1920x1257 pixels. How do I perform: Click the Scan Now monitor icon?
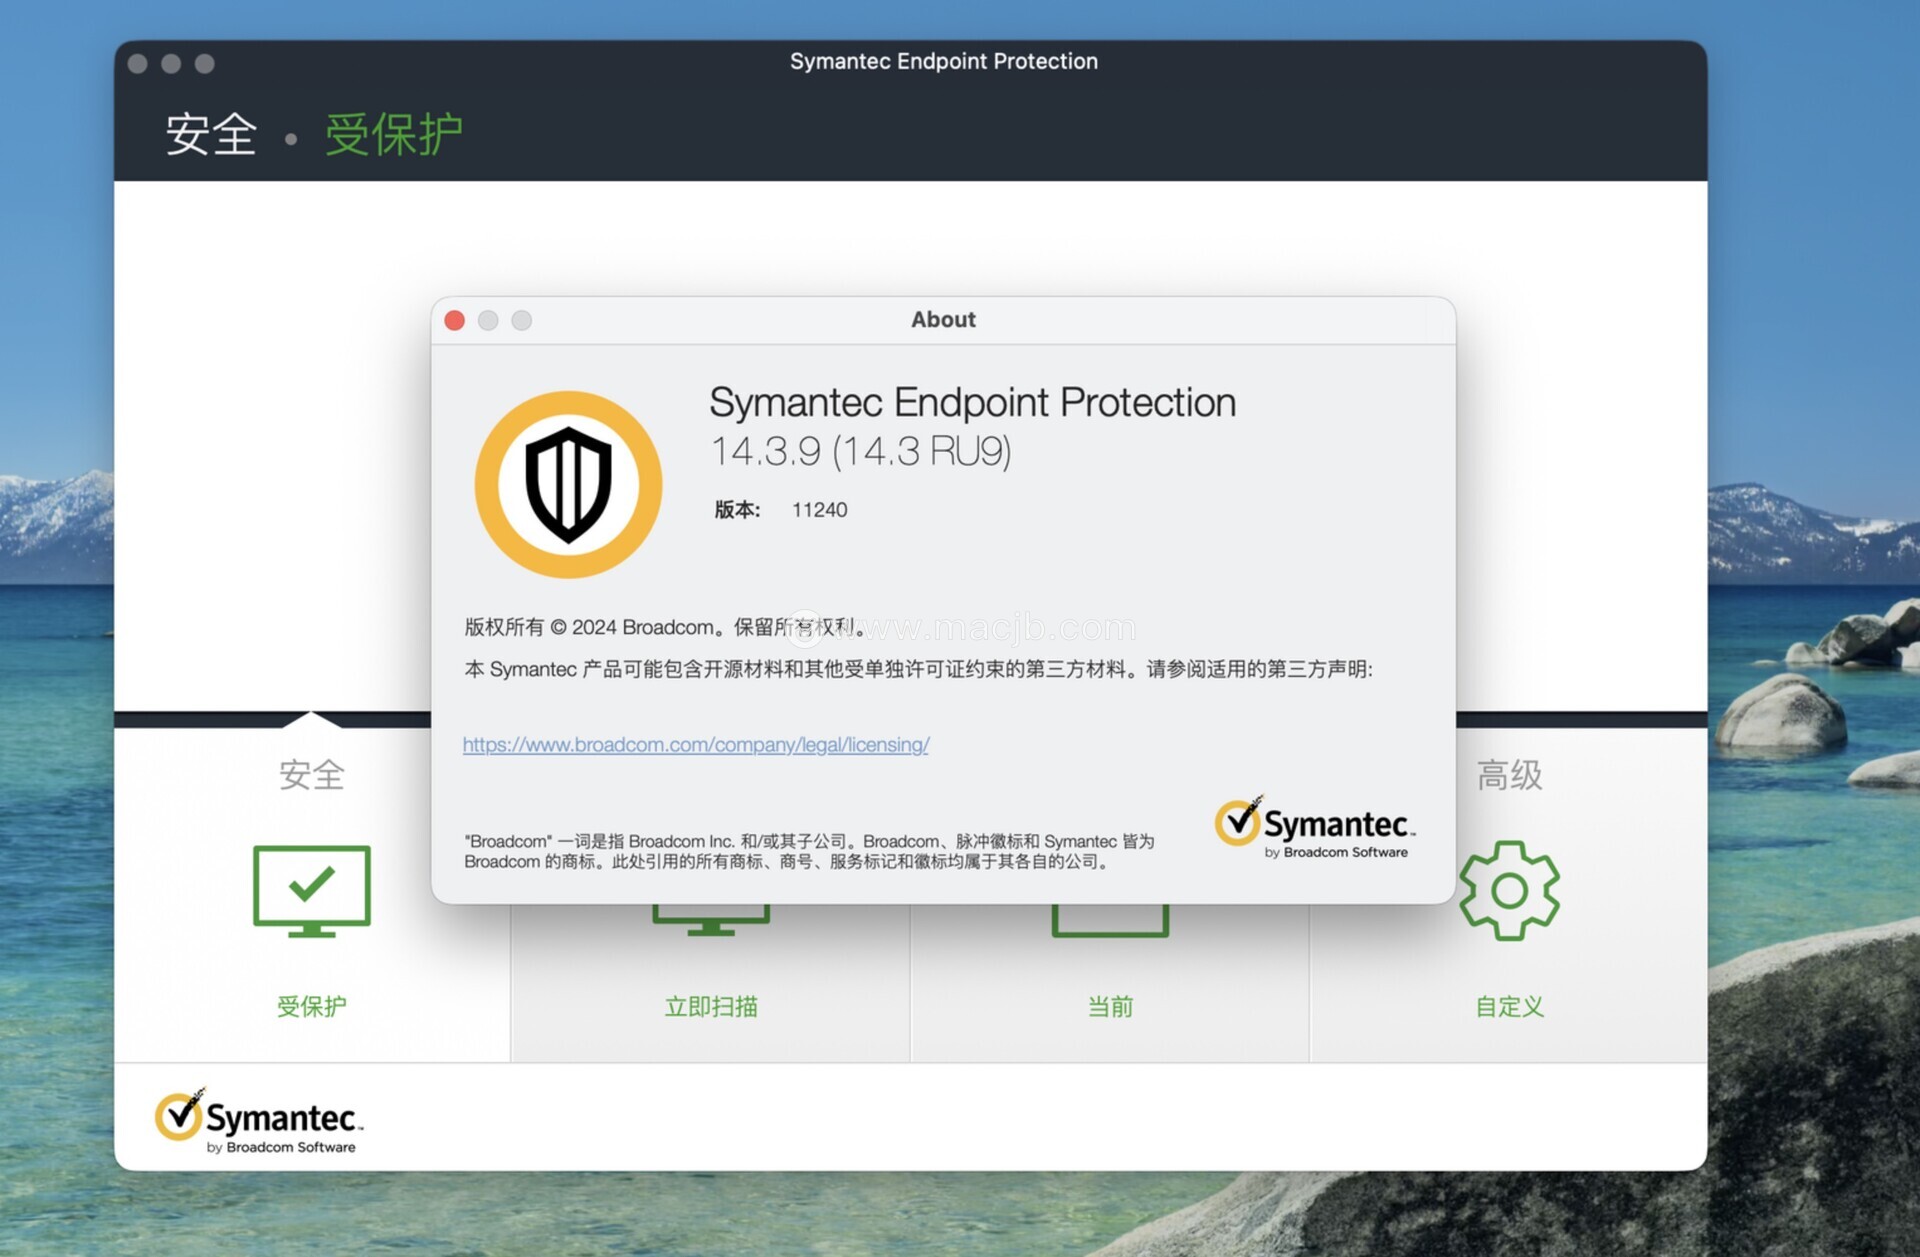coord(711,919)
